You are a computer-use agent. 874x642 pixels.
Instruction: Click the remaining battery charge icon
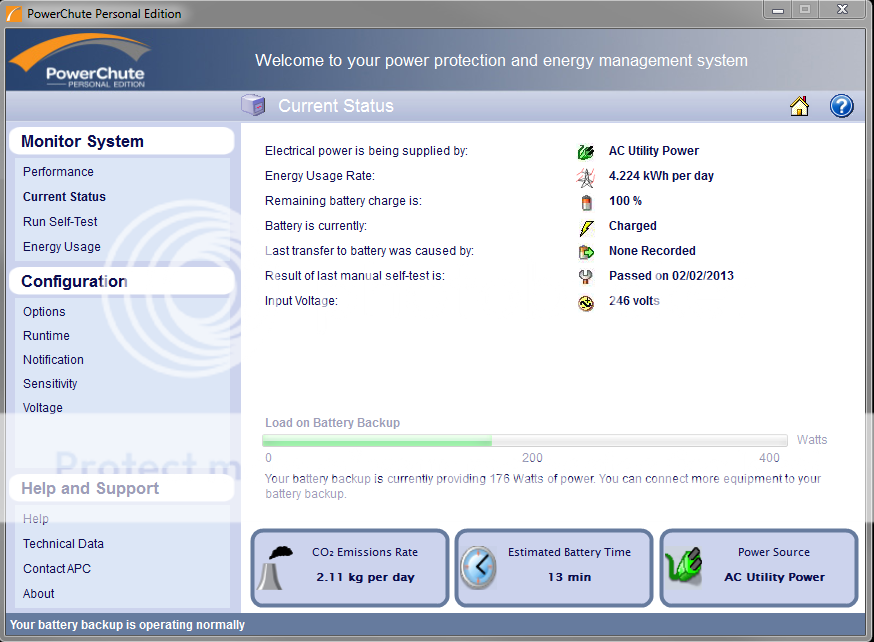(586, 202)
